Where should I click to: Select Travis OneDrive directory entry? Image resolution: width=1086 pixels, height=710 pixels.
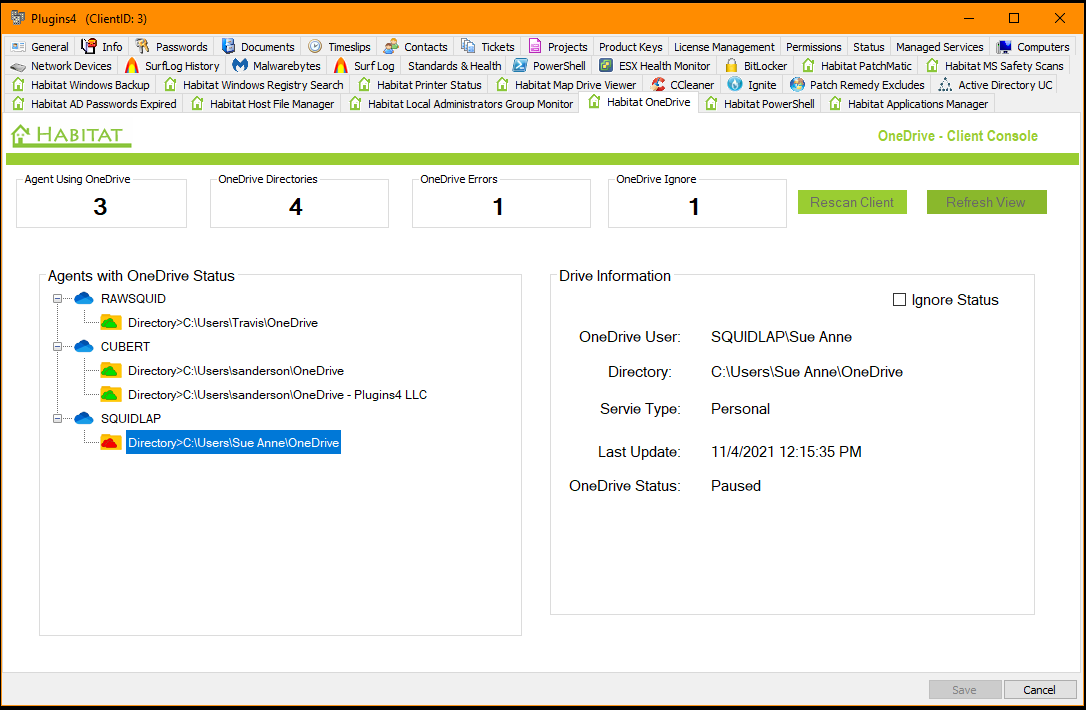tap(223, 323)
